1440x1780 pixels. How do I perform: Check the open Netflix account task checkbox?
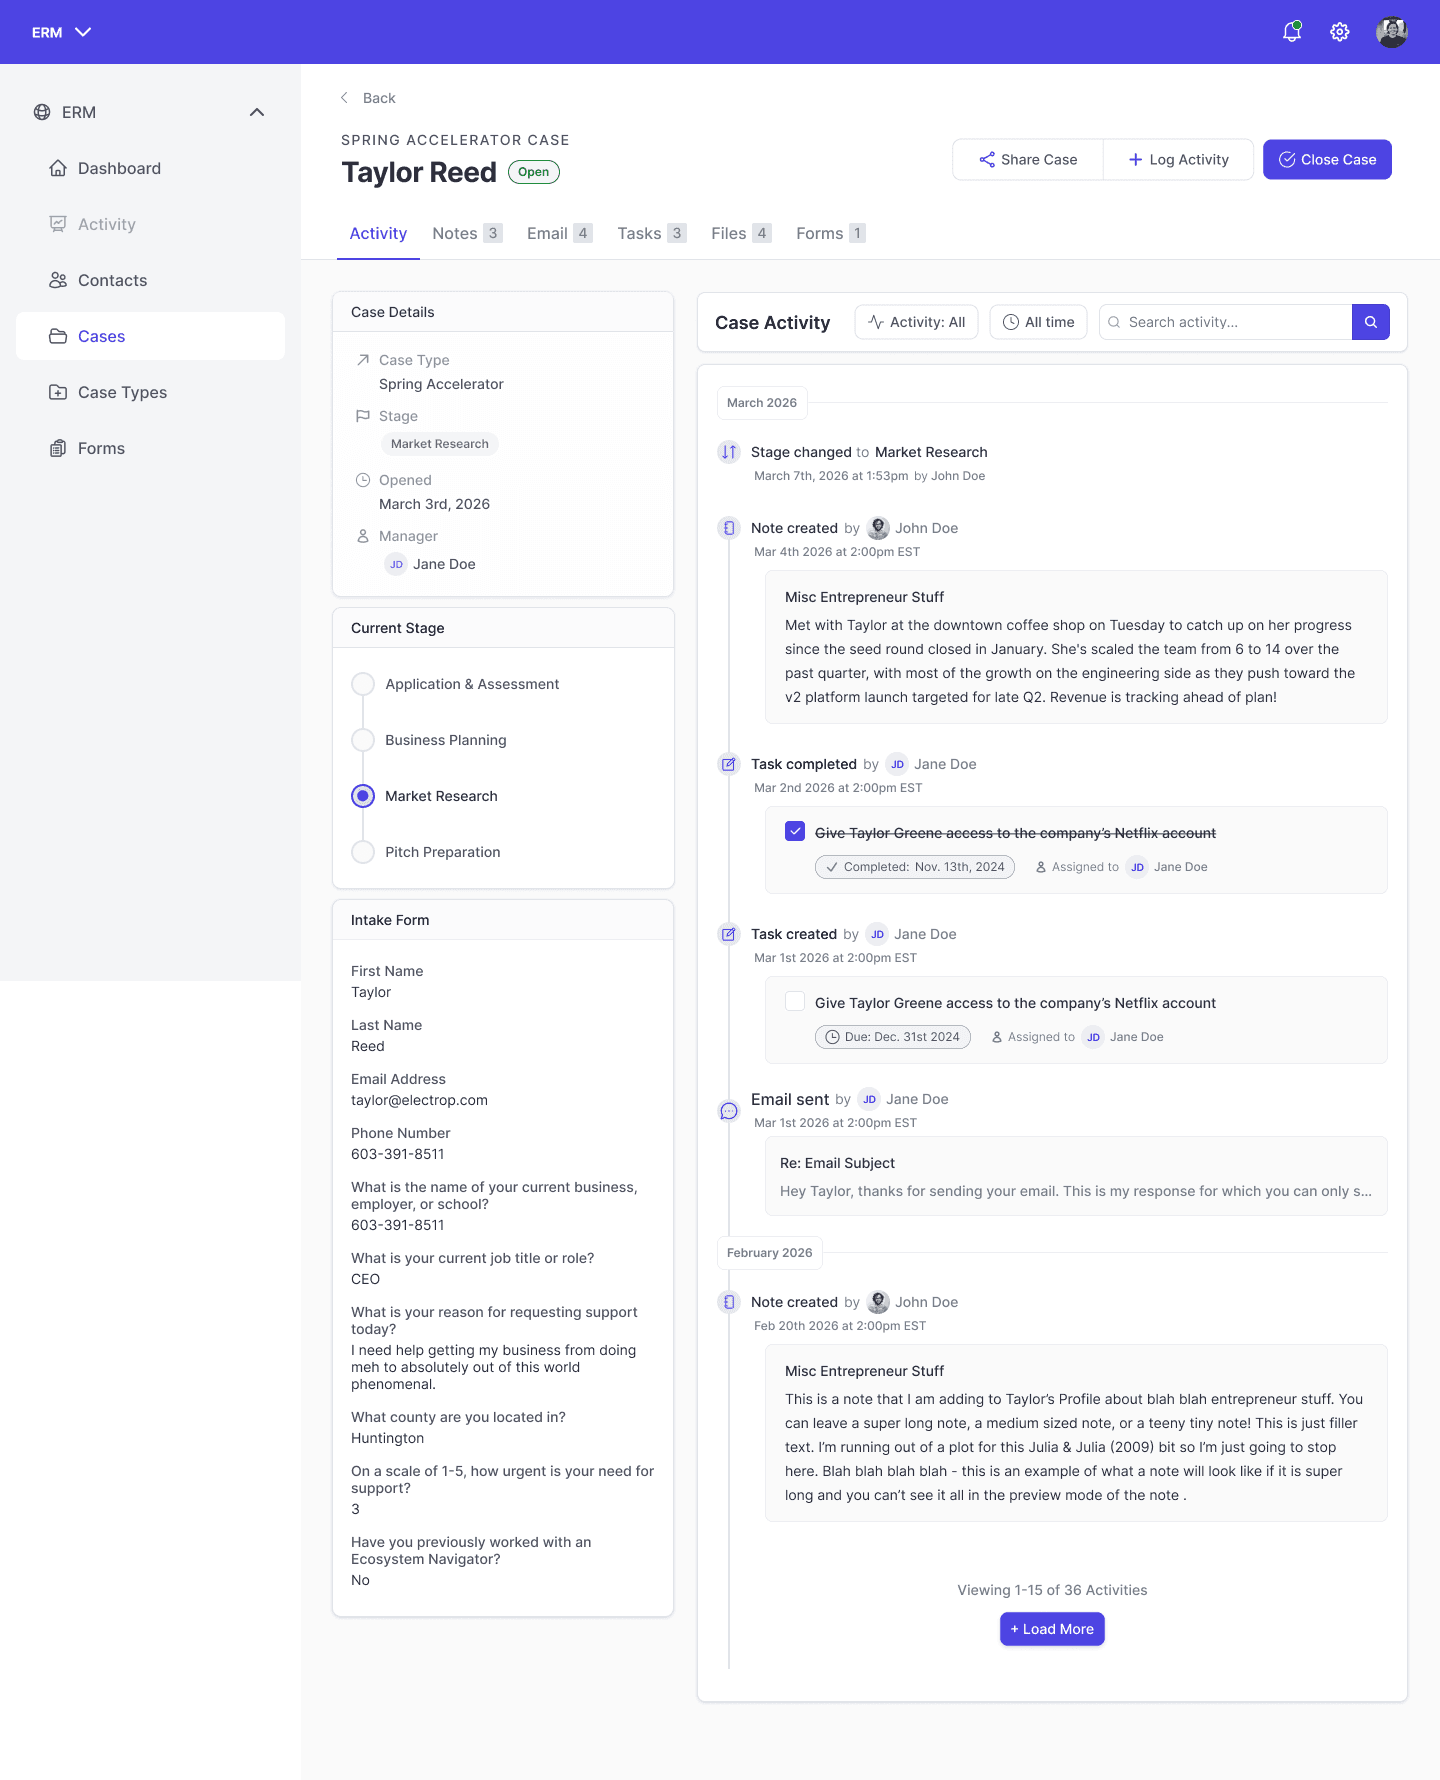pos(795,1001)
